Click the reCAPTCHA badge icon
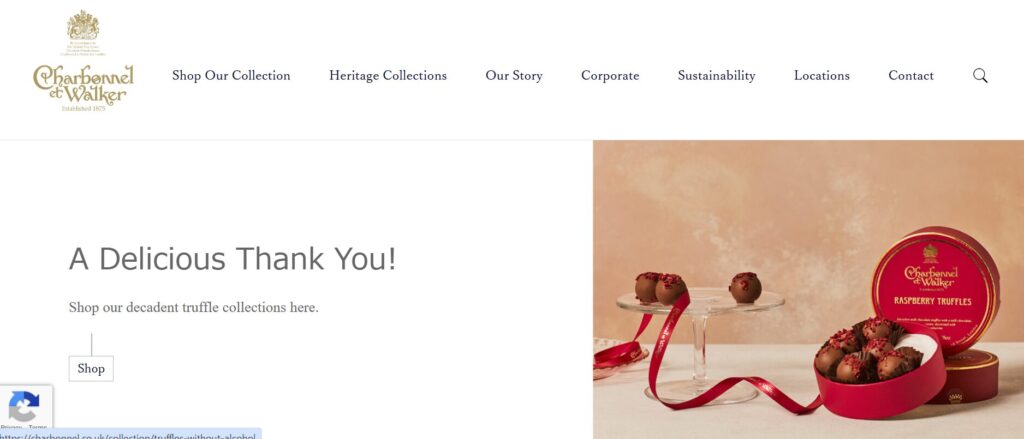 pyautogui.click(x=24, y=407)
